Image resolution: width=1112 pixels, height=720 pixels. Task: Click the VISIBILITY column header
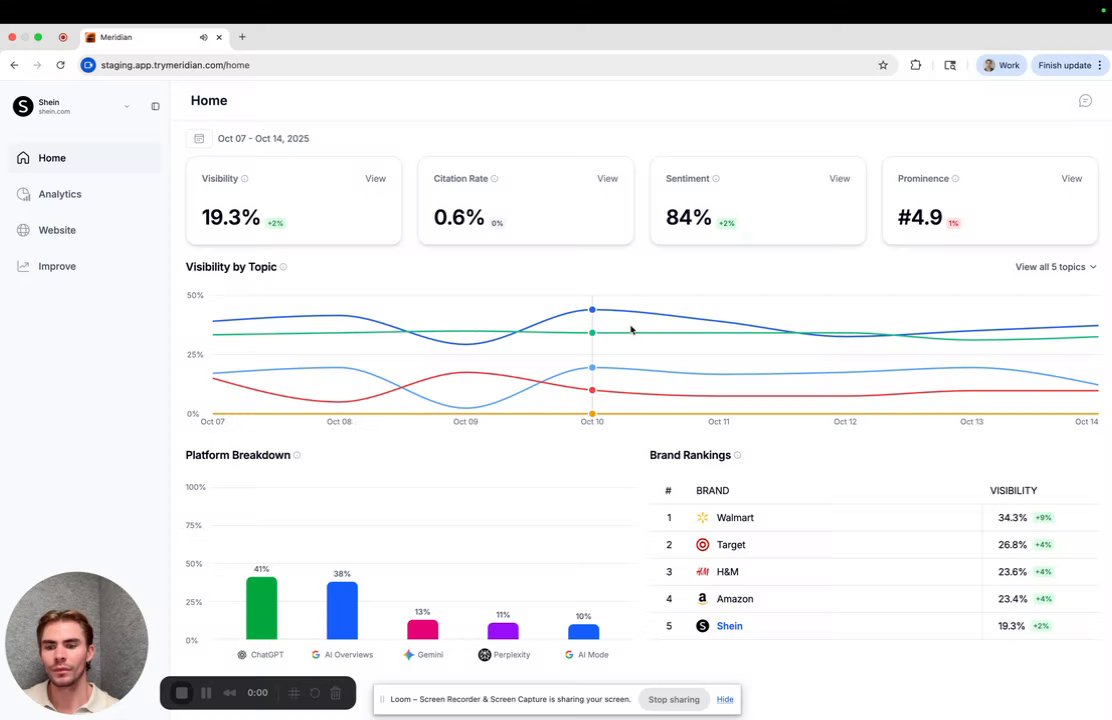(x=1013, y=490)
